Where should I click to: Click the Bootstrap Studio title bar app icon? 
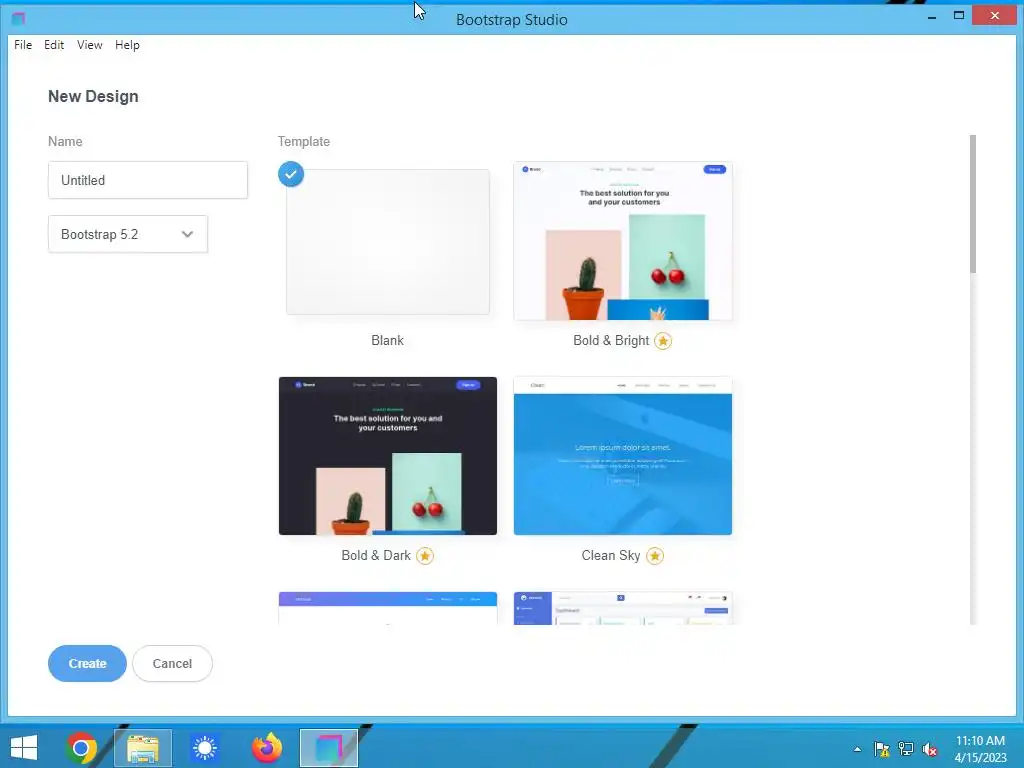coord(18,19)
